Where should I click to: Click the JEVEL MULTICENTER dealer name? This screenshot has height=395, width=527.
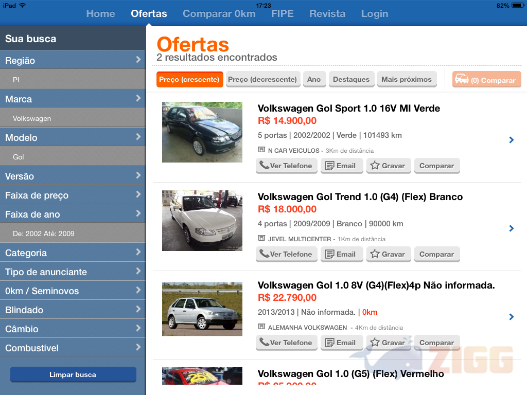(299, 239)
